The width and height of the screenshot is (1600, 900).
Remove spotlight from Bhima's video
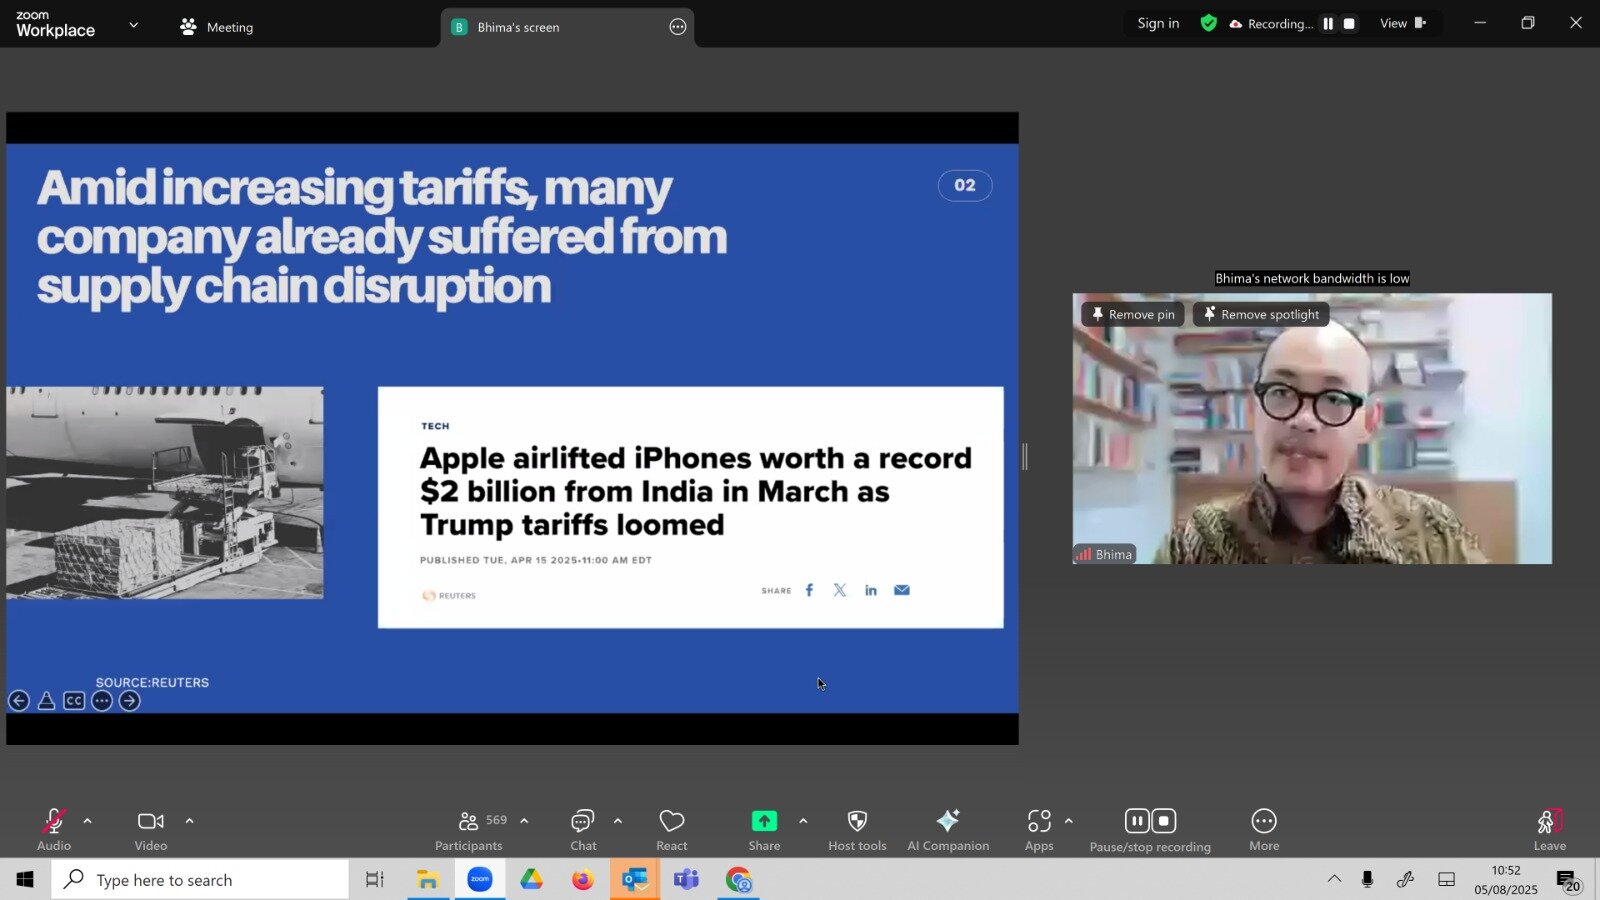click(1261, 314)
